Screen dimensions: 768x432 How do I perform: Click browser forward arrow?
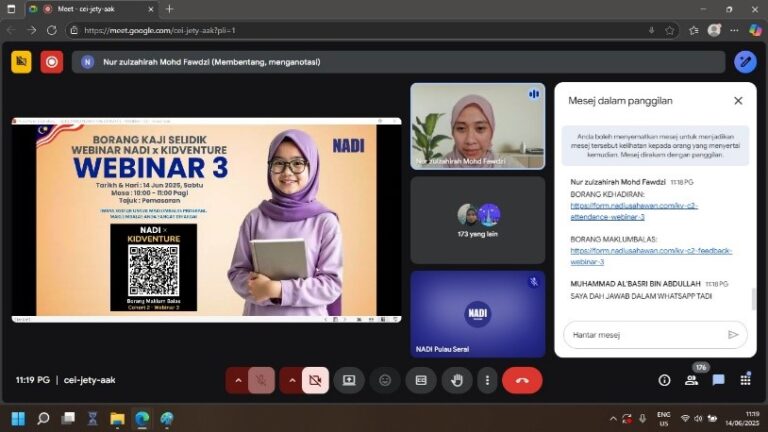(x=31, y=30)
